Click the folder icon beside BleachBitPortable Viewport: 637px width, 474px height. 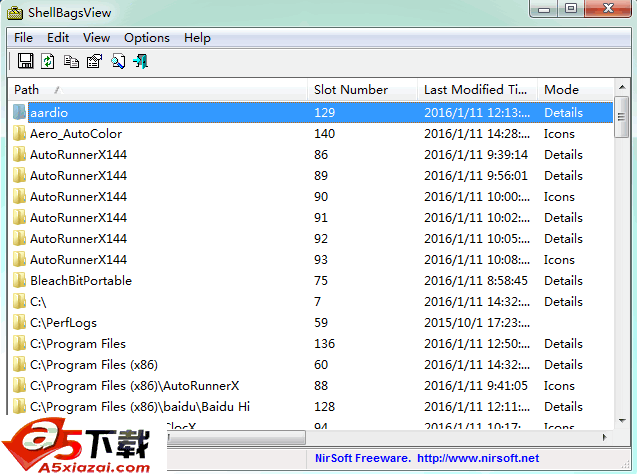pos(19,280)
